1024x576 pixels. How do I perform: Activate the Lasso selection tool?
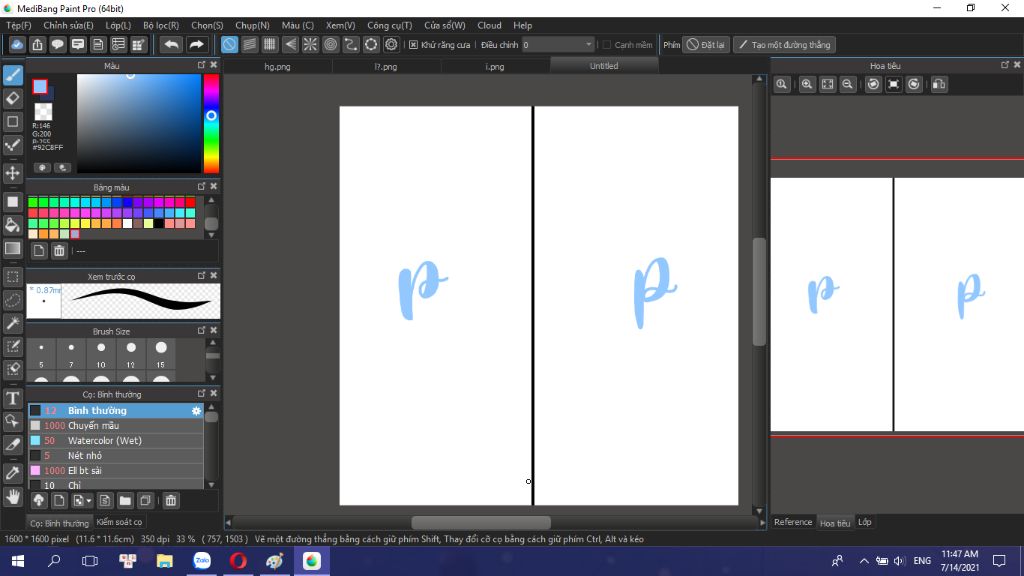13,300
